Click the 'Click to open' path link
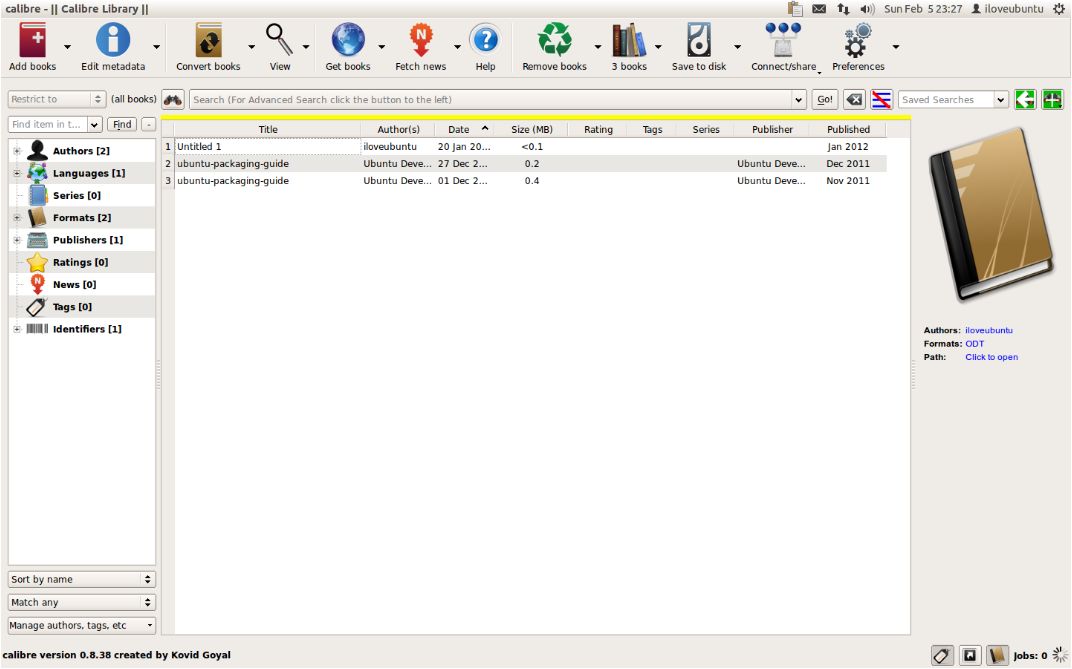This screenshot has height=669, width=1072. (991, 357)
